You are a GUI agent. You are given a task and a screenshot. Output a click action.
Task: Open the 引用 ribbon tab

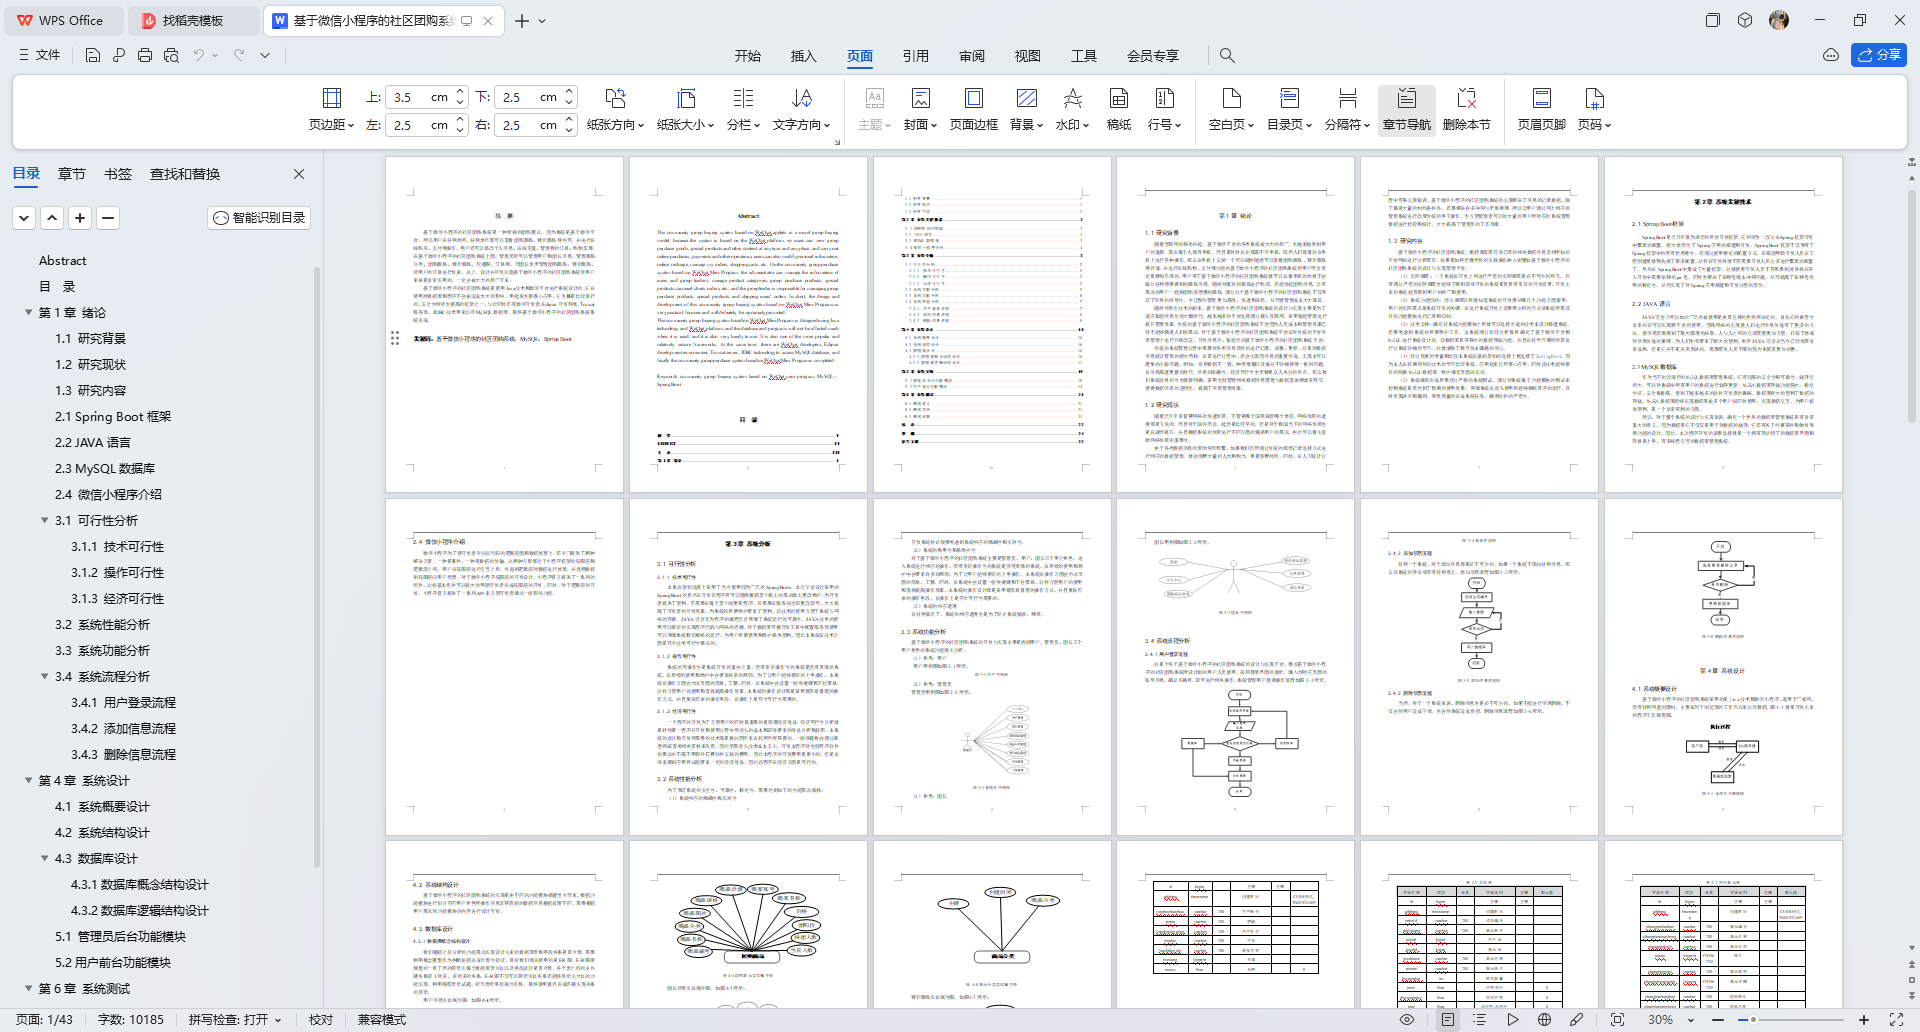click(916, 56)
